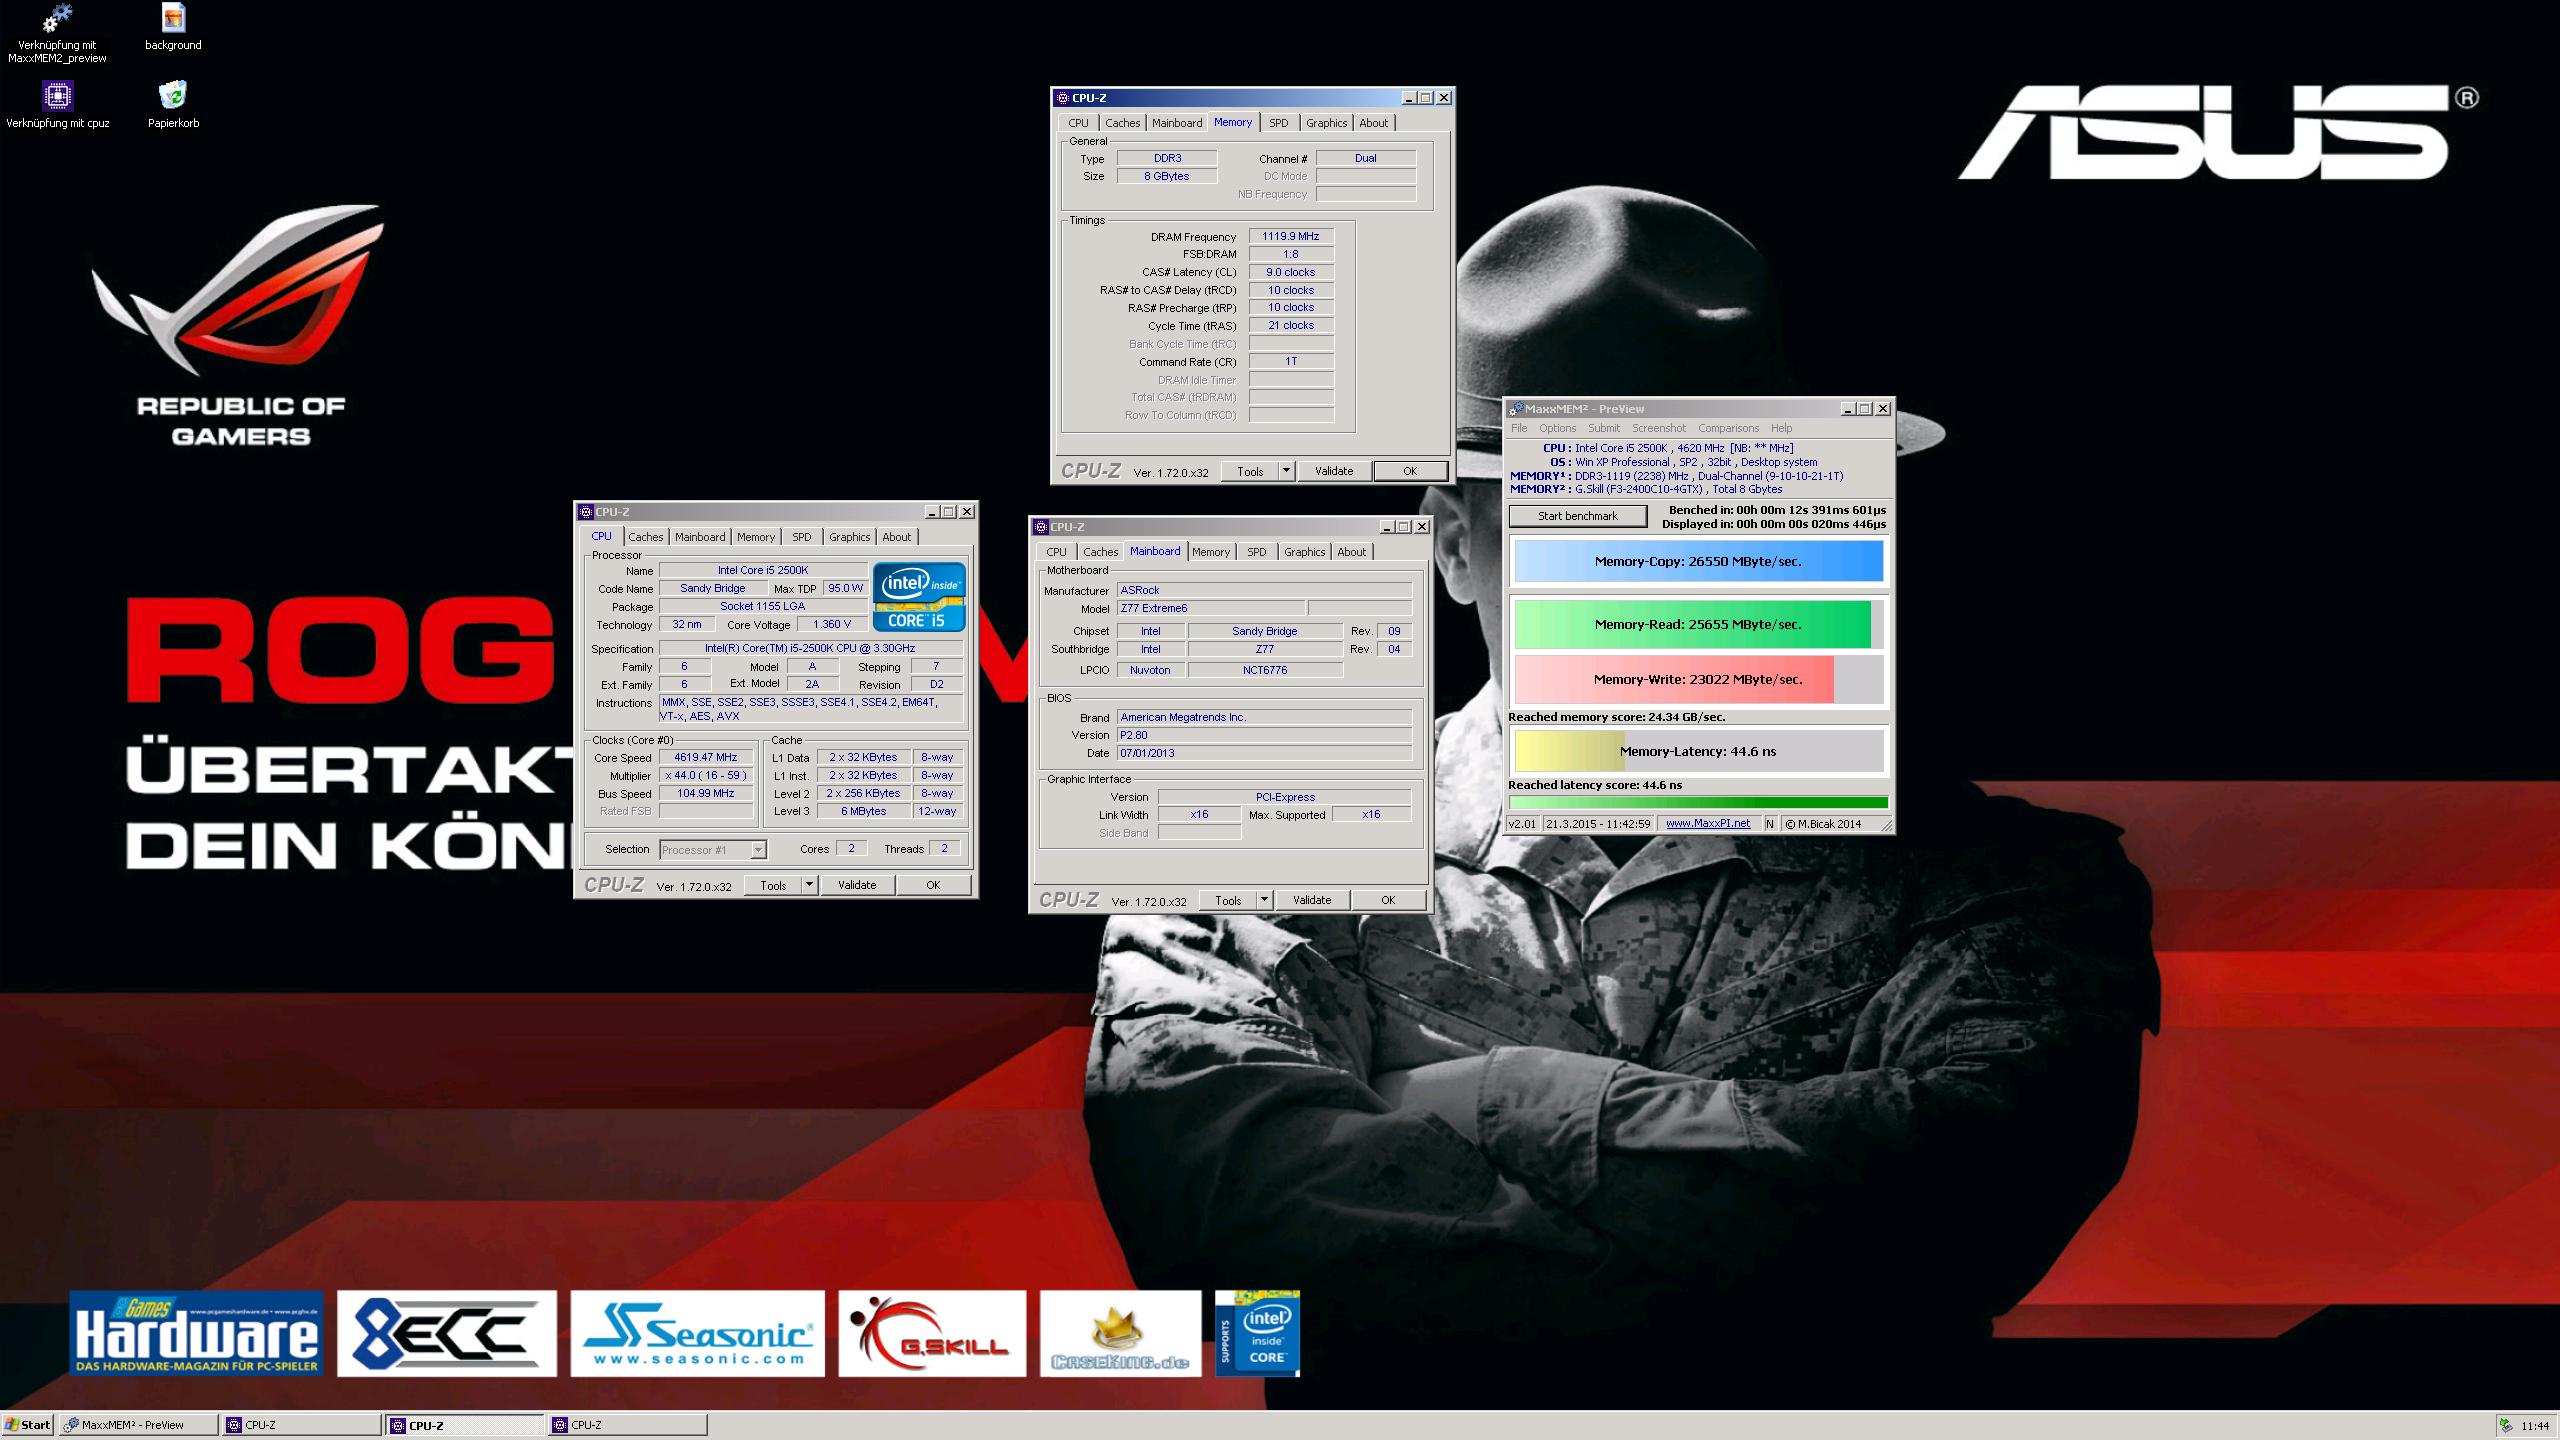Select the background file icon on the desktop
Viewport: 2560px width, 1440px height.
pyautogui.click(x=173, y=18)
